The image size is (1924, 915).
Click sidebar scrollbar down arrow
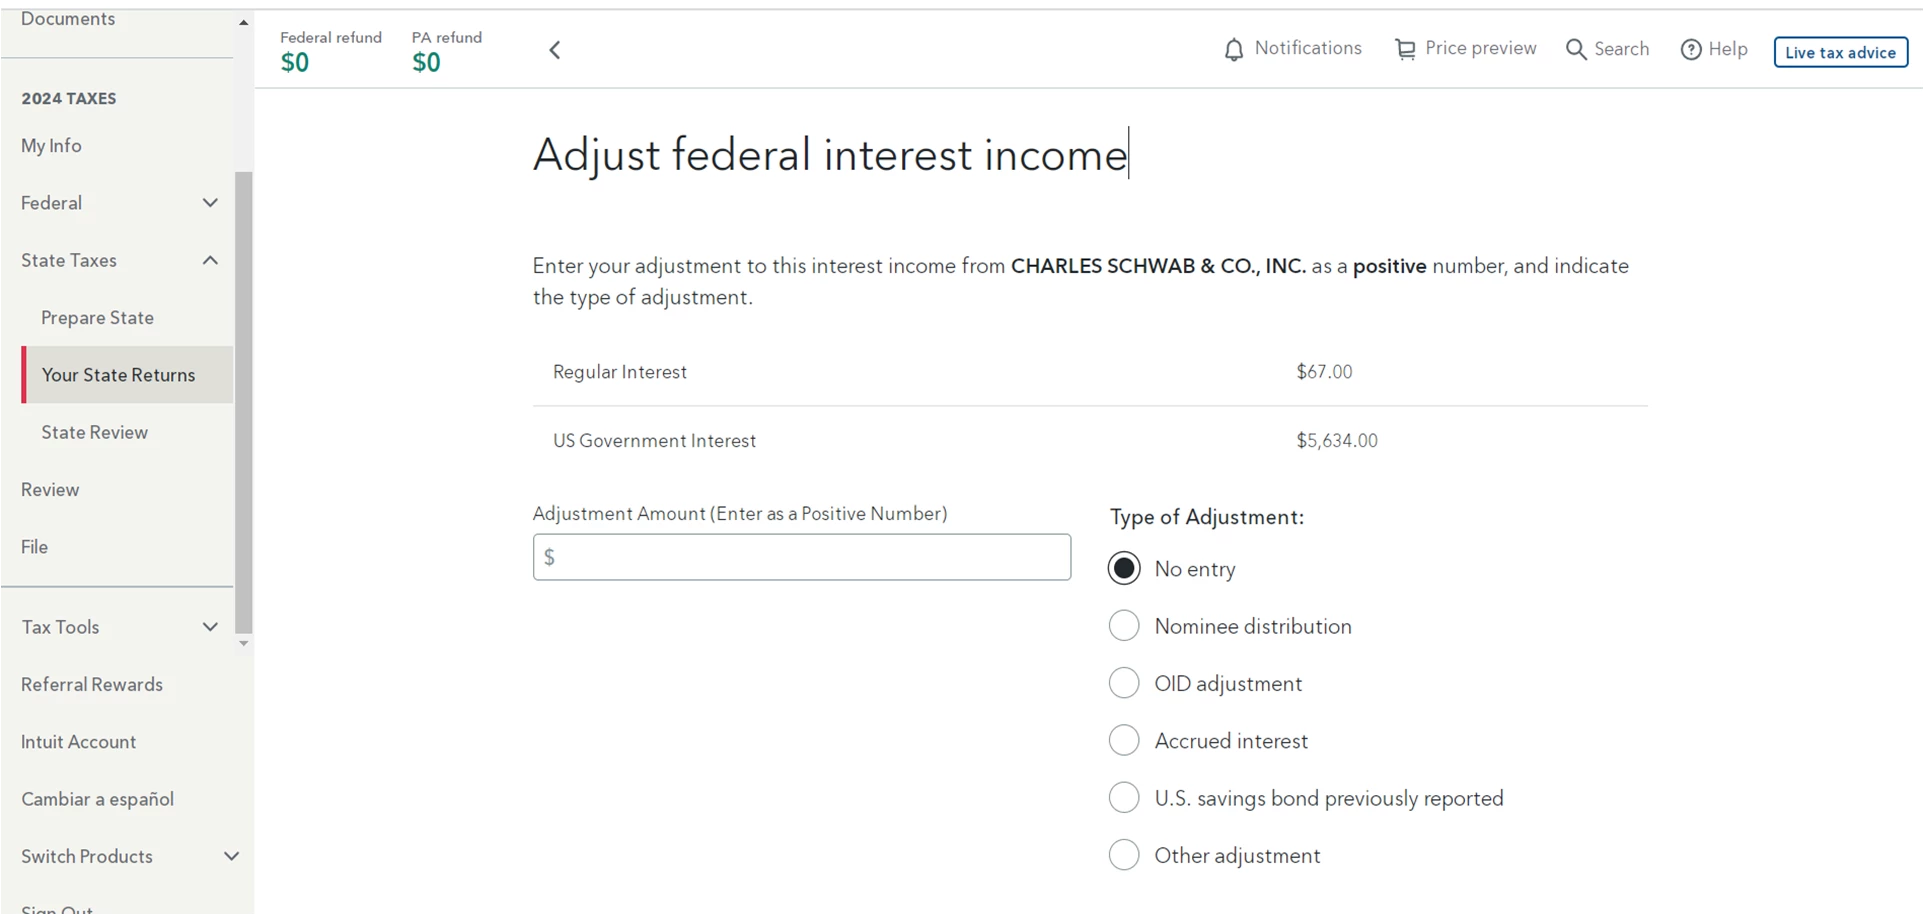(243, 643)
